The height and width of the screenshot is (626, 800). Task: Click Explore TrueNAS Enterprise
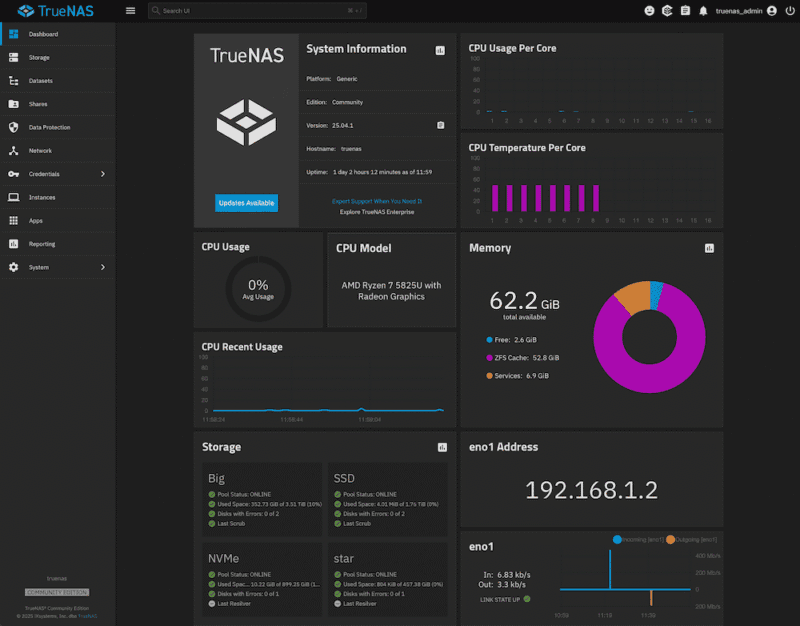pyautogui.click(x=377, y=212)
